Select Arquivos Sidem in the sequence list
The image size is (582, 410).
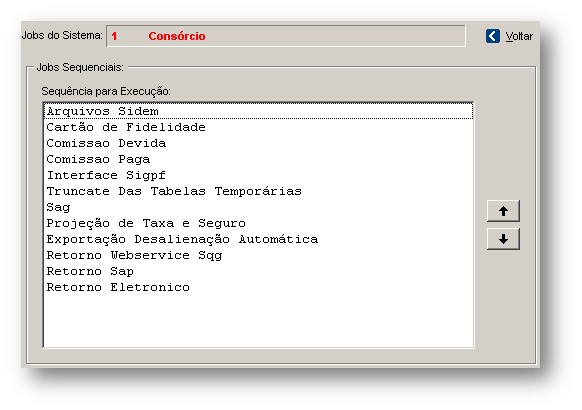(258, 111)
